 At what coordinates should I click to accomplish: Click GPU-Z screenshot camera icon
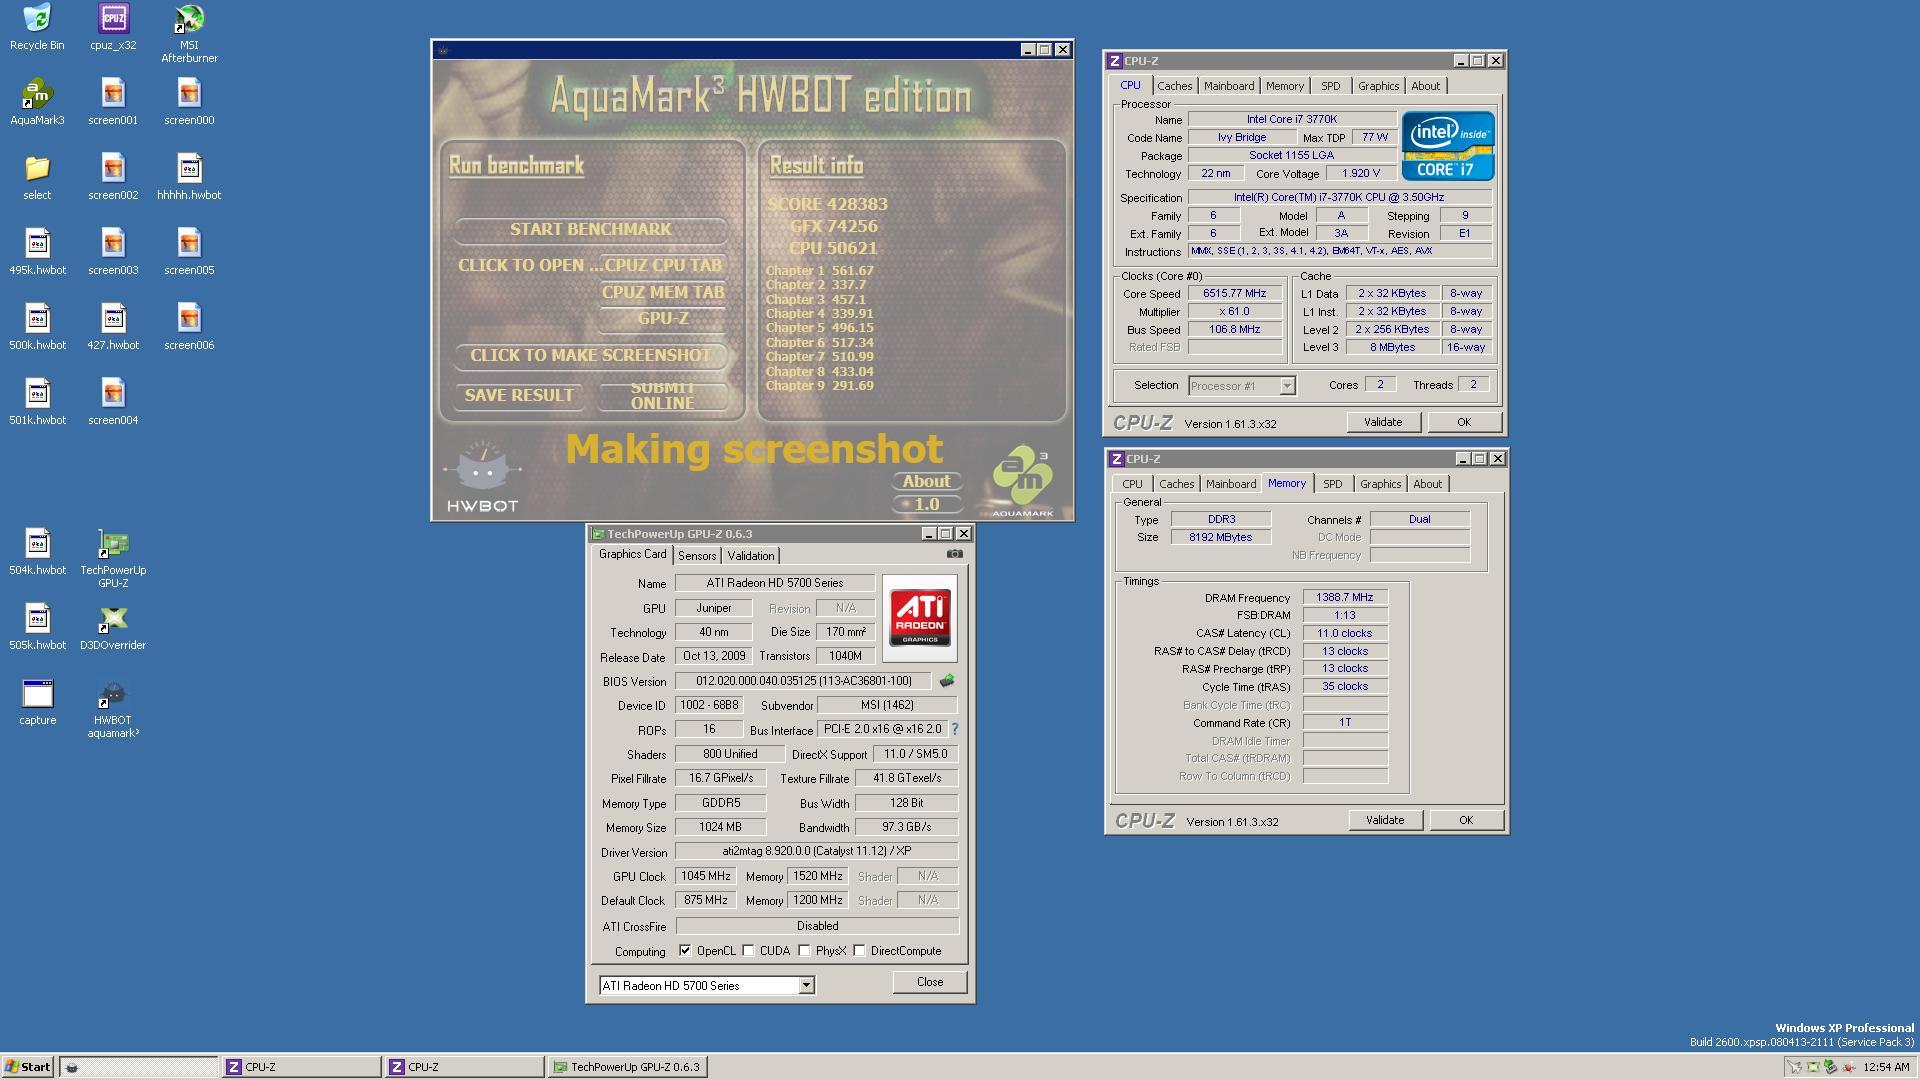[x=955, y=554]
